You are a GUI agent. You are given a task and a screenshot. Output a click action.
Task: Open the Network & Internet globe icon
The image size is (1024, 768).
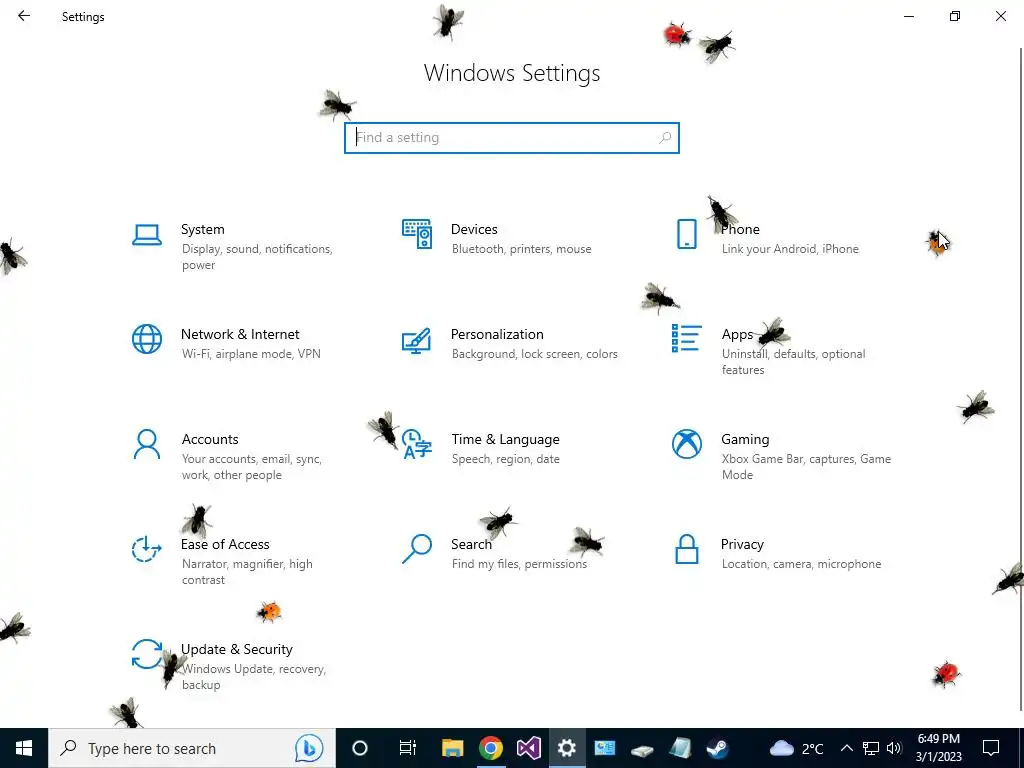pos(147,339)
